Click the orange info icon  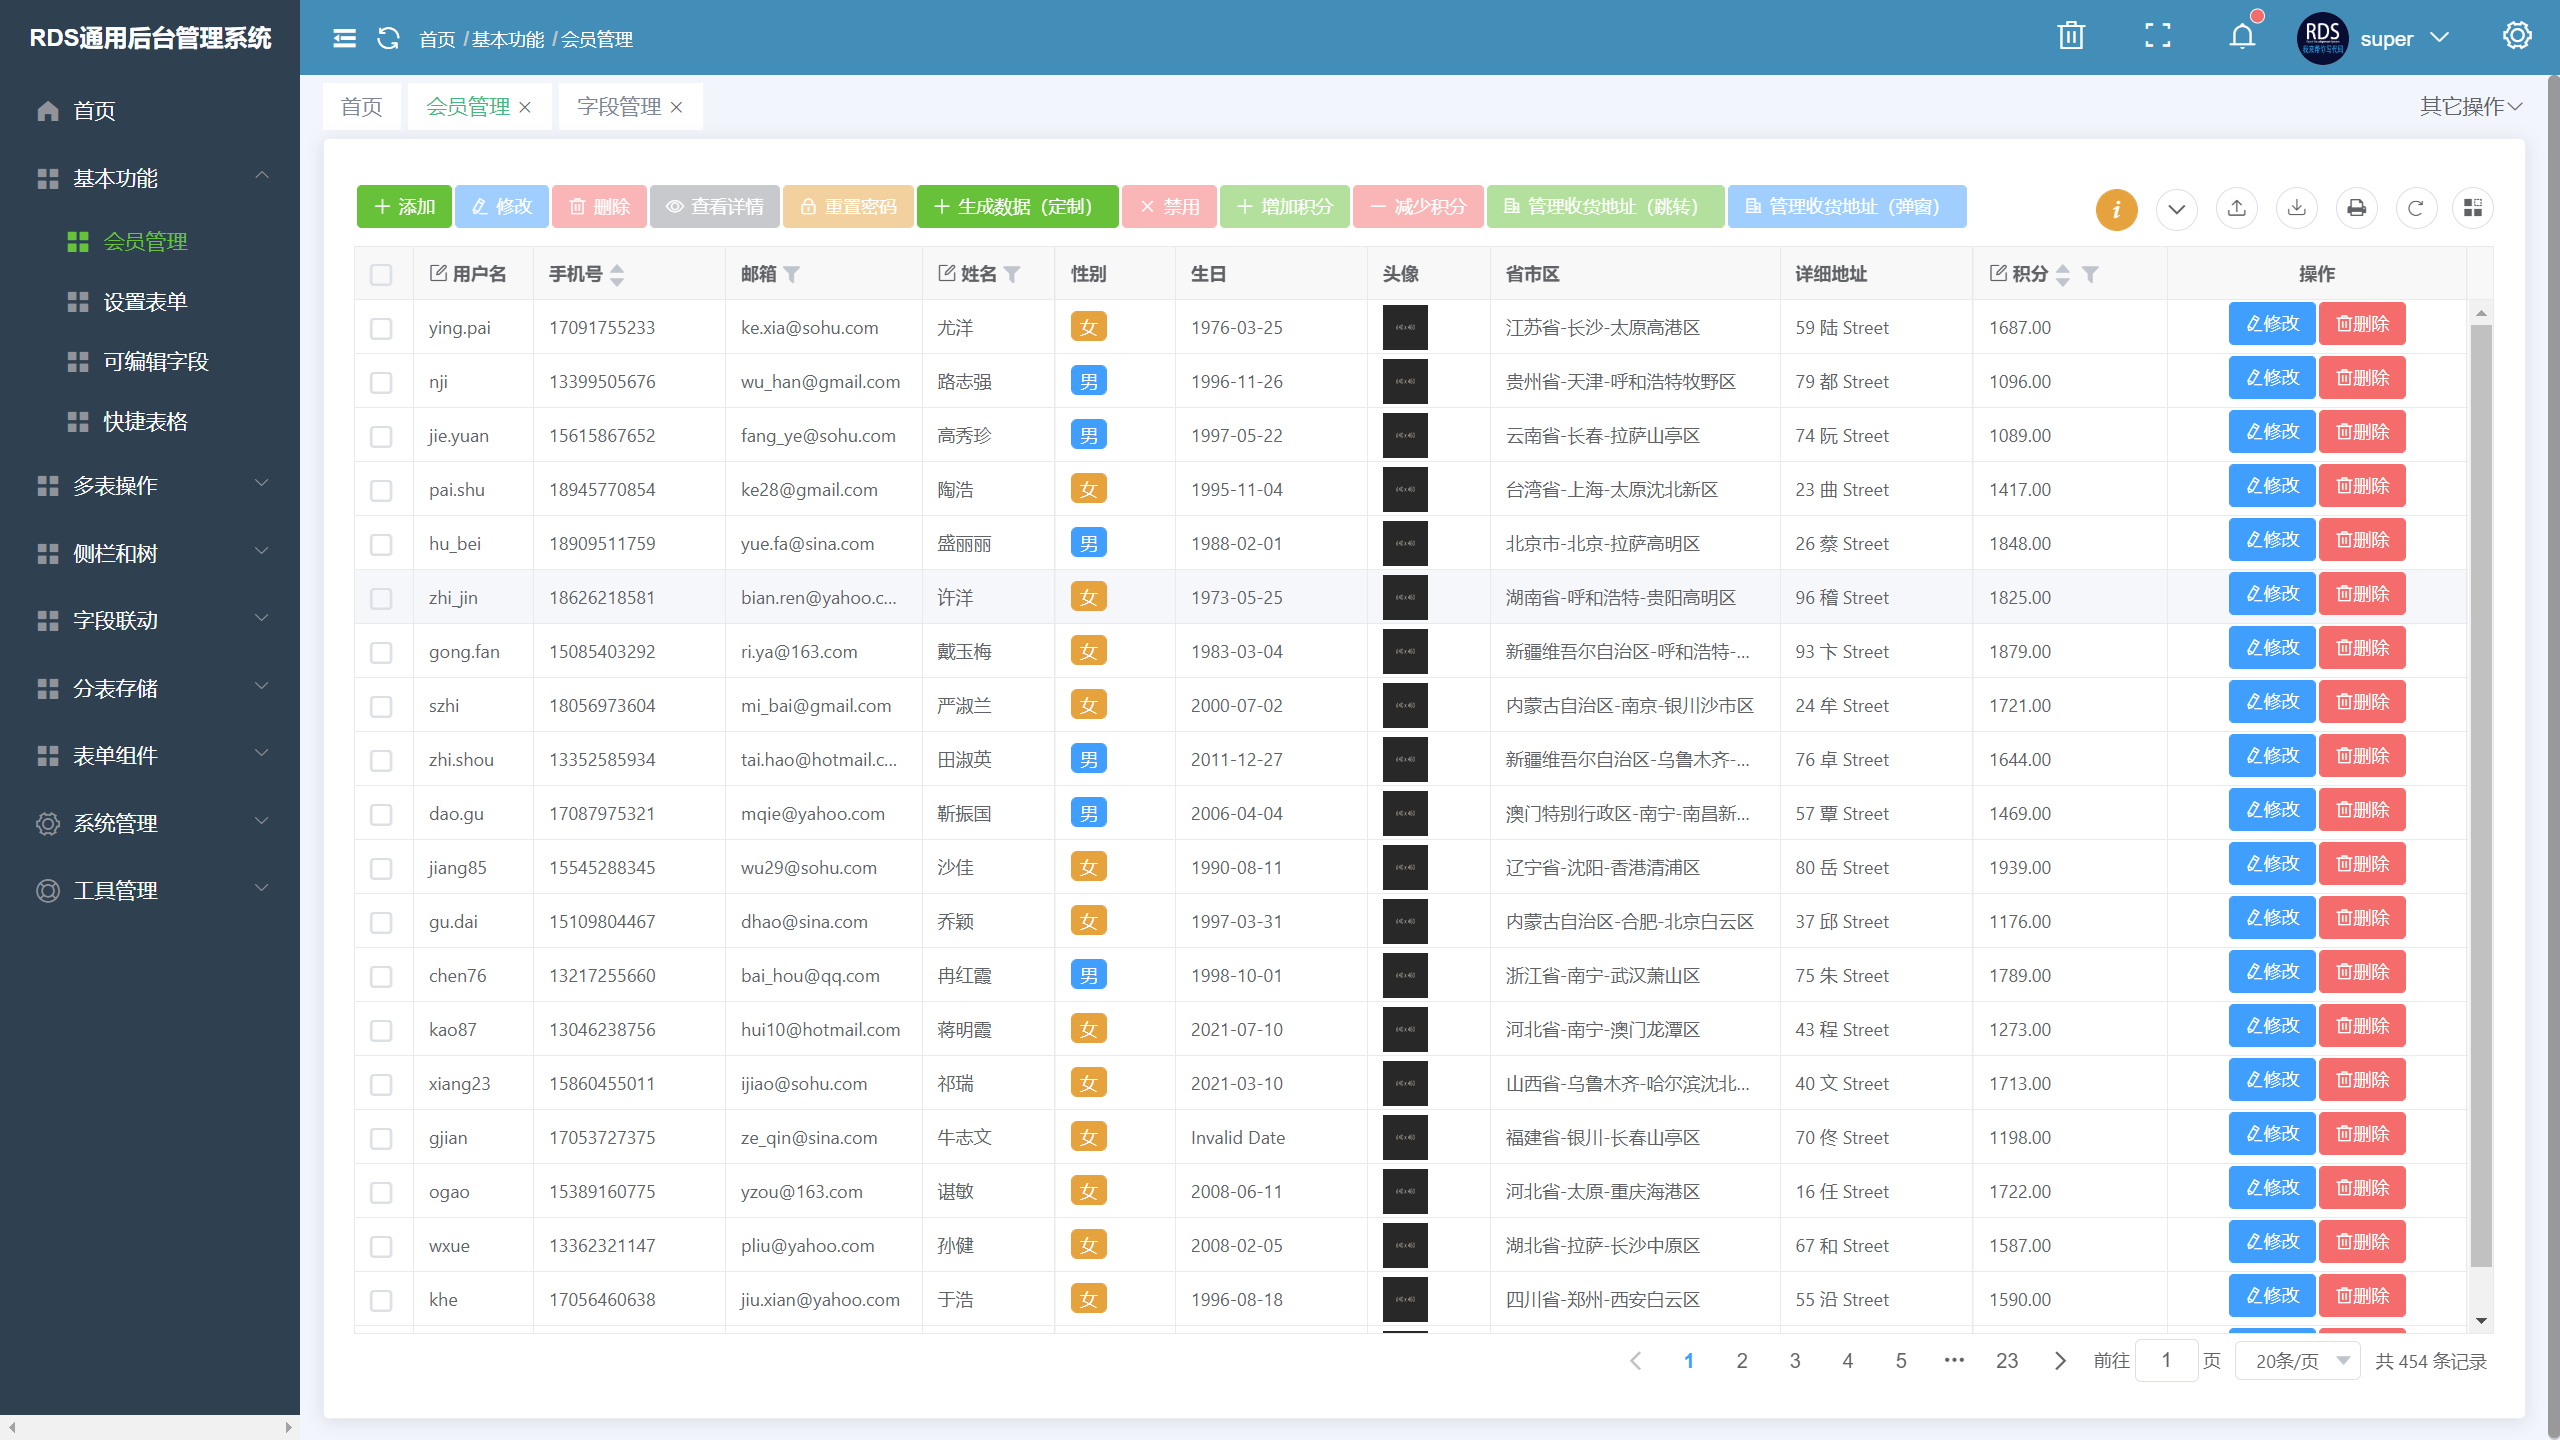[x=2116, y=209]
